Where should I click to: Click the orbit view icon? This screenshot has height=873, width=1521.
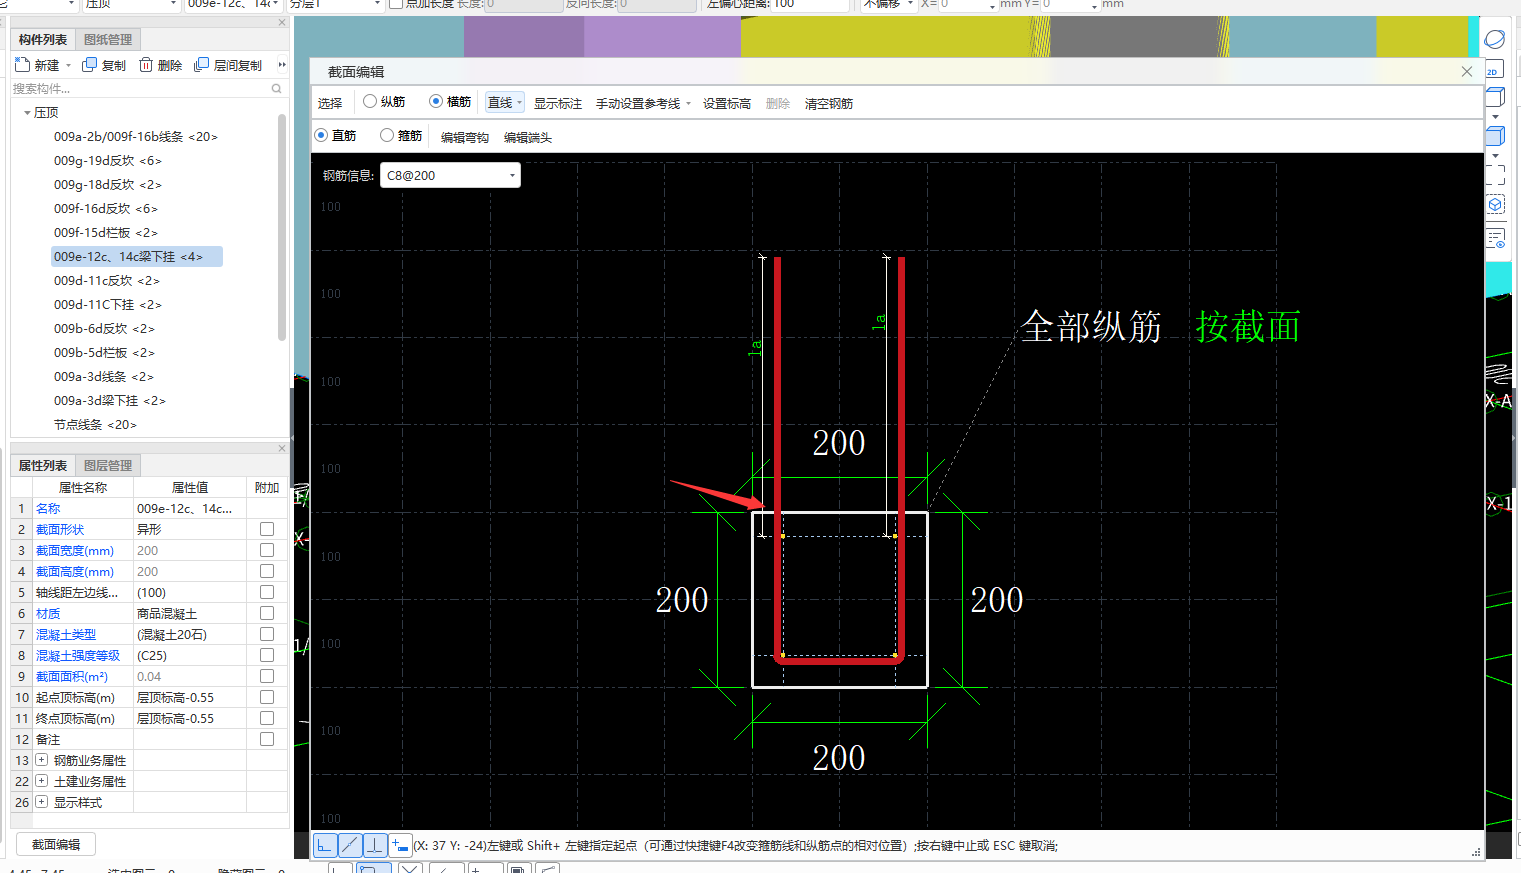click(x=1495, y=39)
